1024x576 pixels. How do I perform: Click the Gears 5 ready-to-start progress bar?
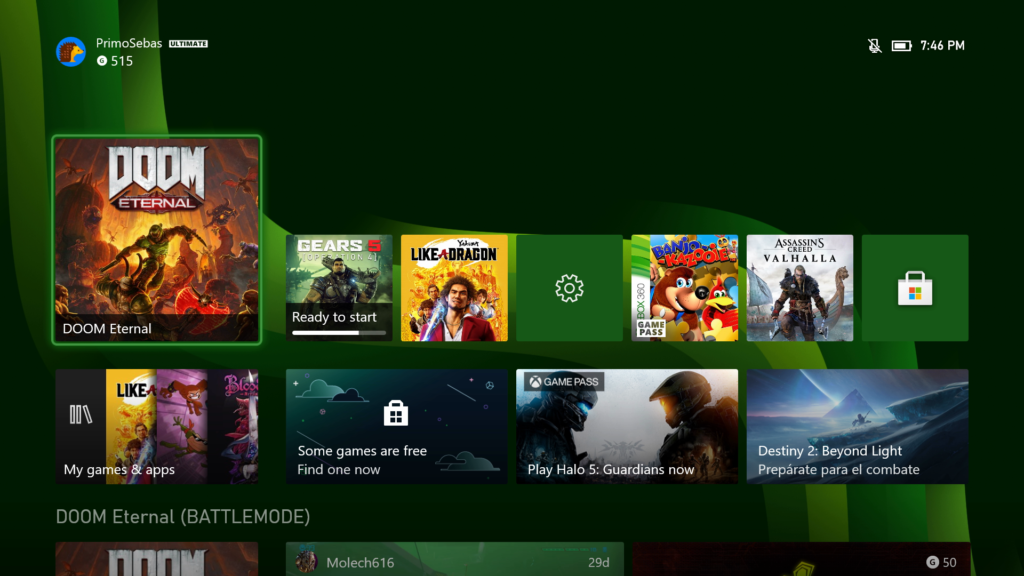click(339, 333)
